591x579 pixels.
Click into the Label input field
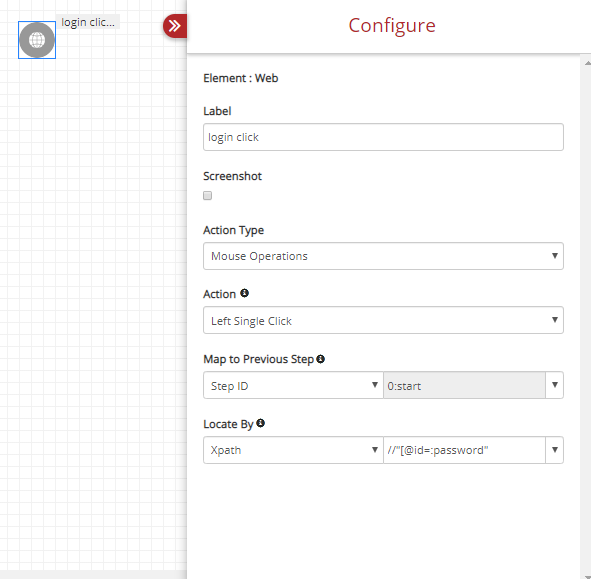[383, 137]
